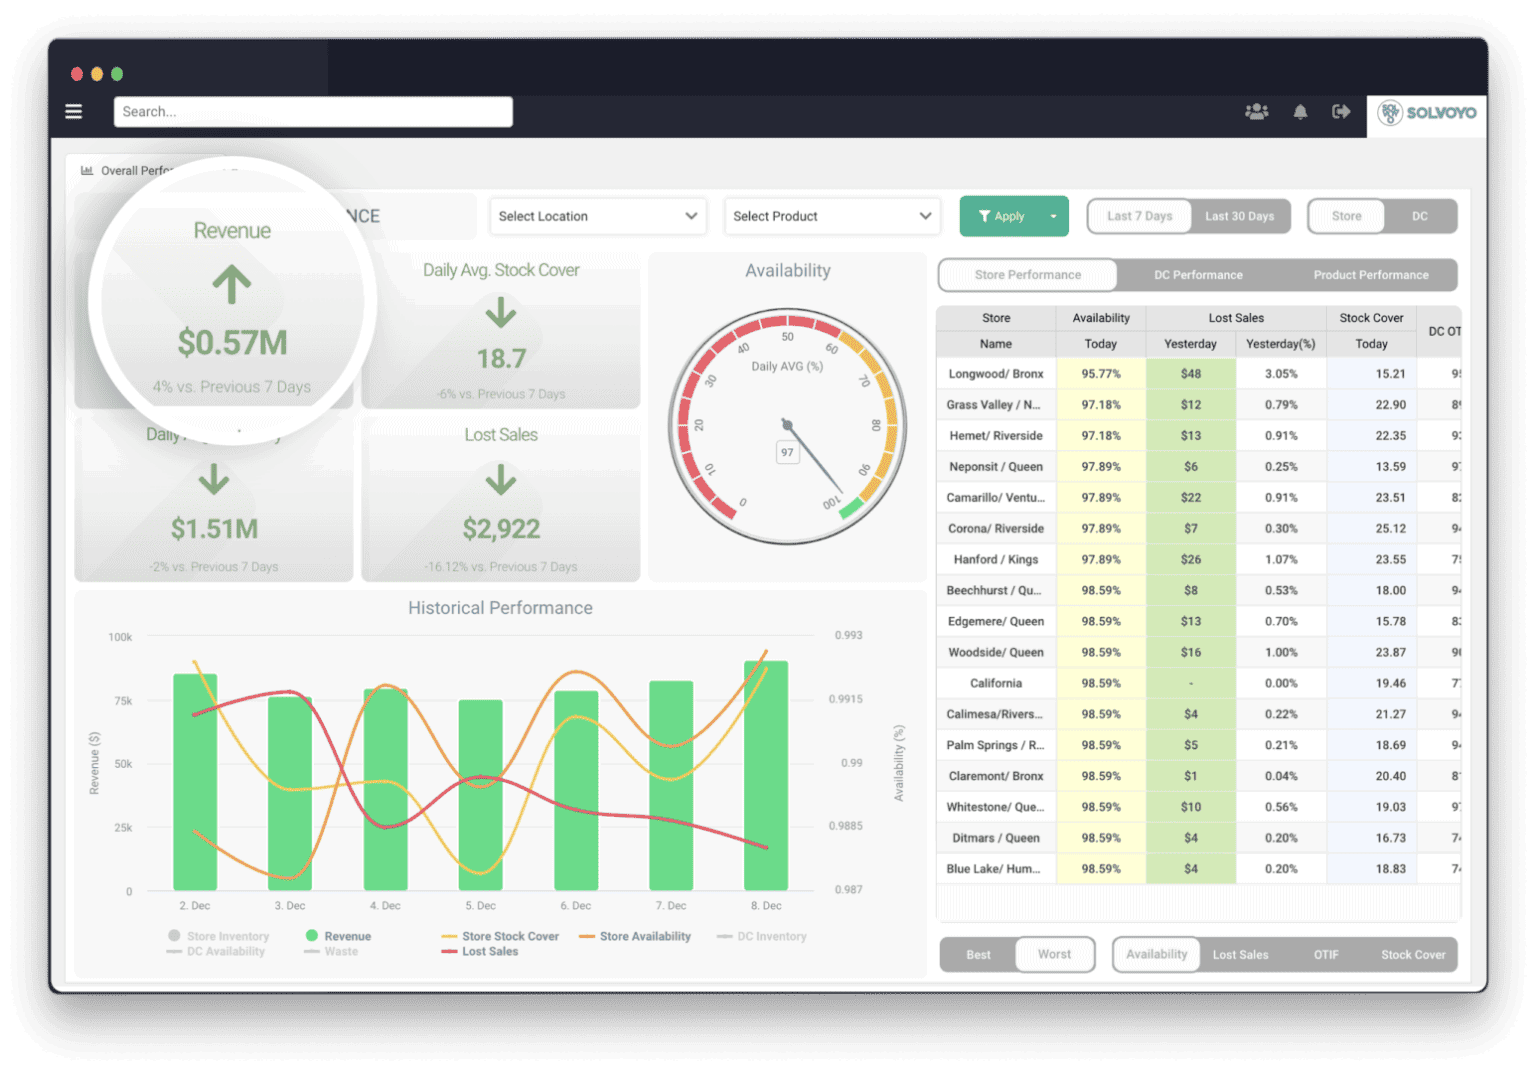Select the Last 7 Days range

coord(1139,216)
